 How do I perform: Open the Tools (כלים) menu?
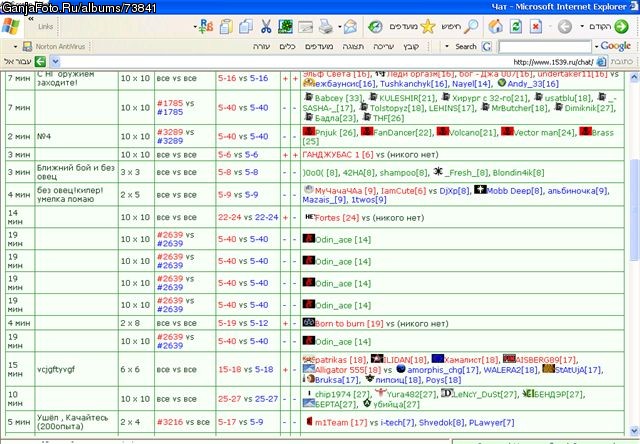(x=287, y=47)
